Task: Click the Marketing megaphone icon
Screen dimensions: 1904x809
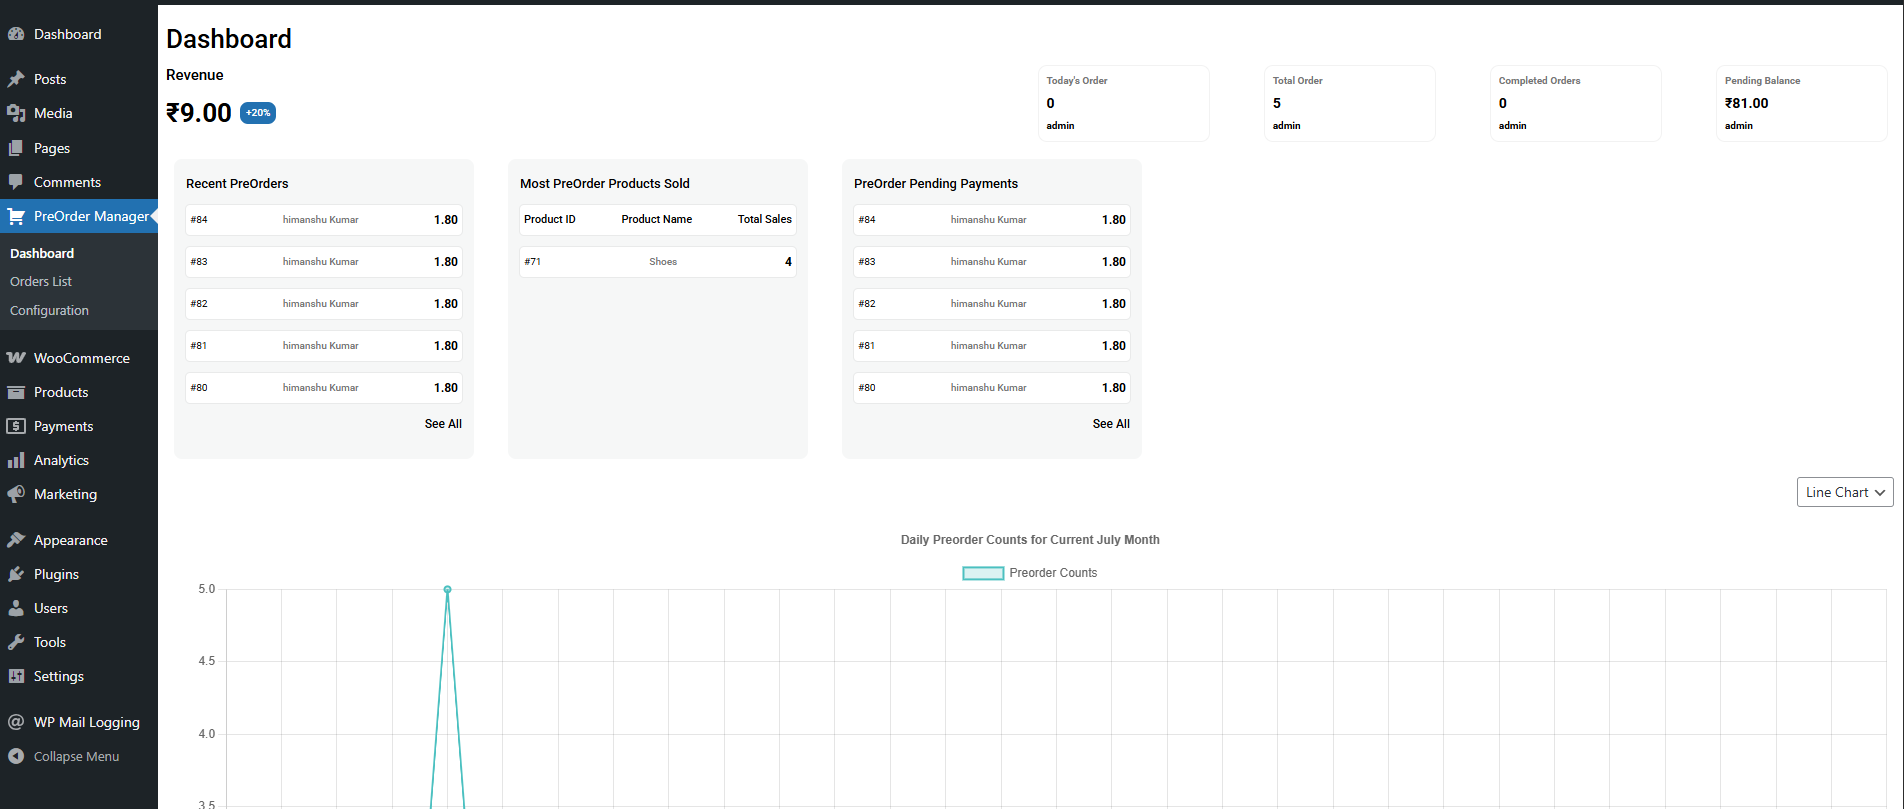Action: click(16, 494)
